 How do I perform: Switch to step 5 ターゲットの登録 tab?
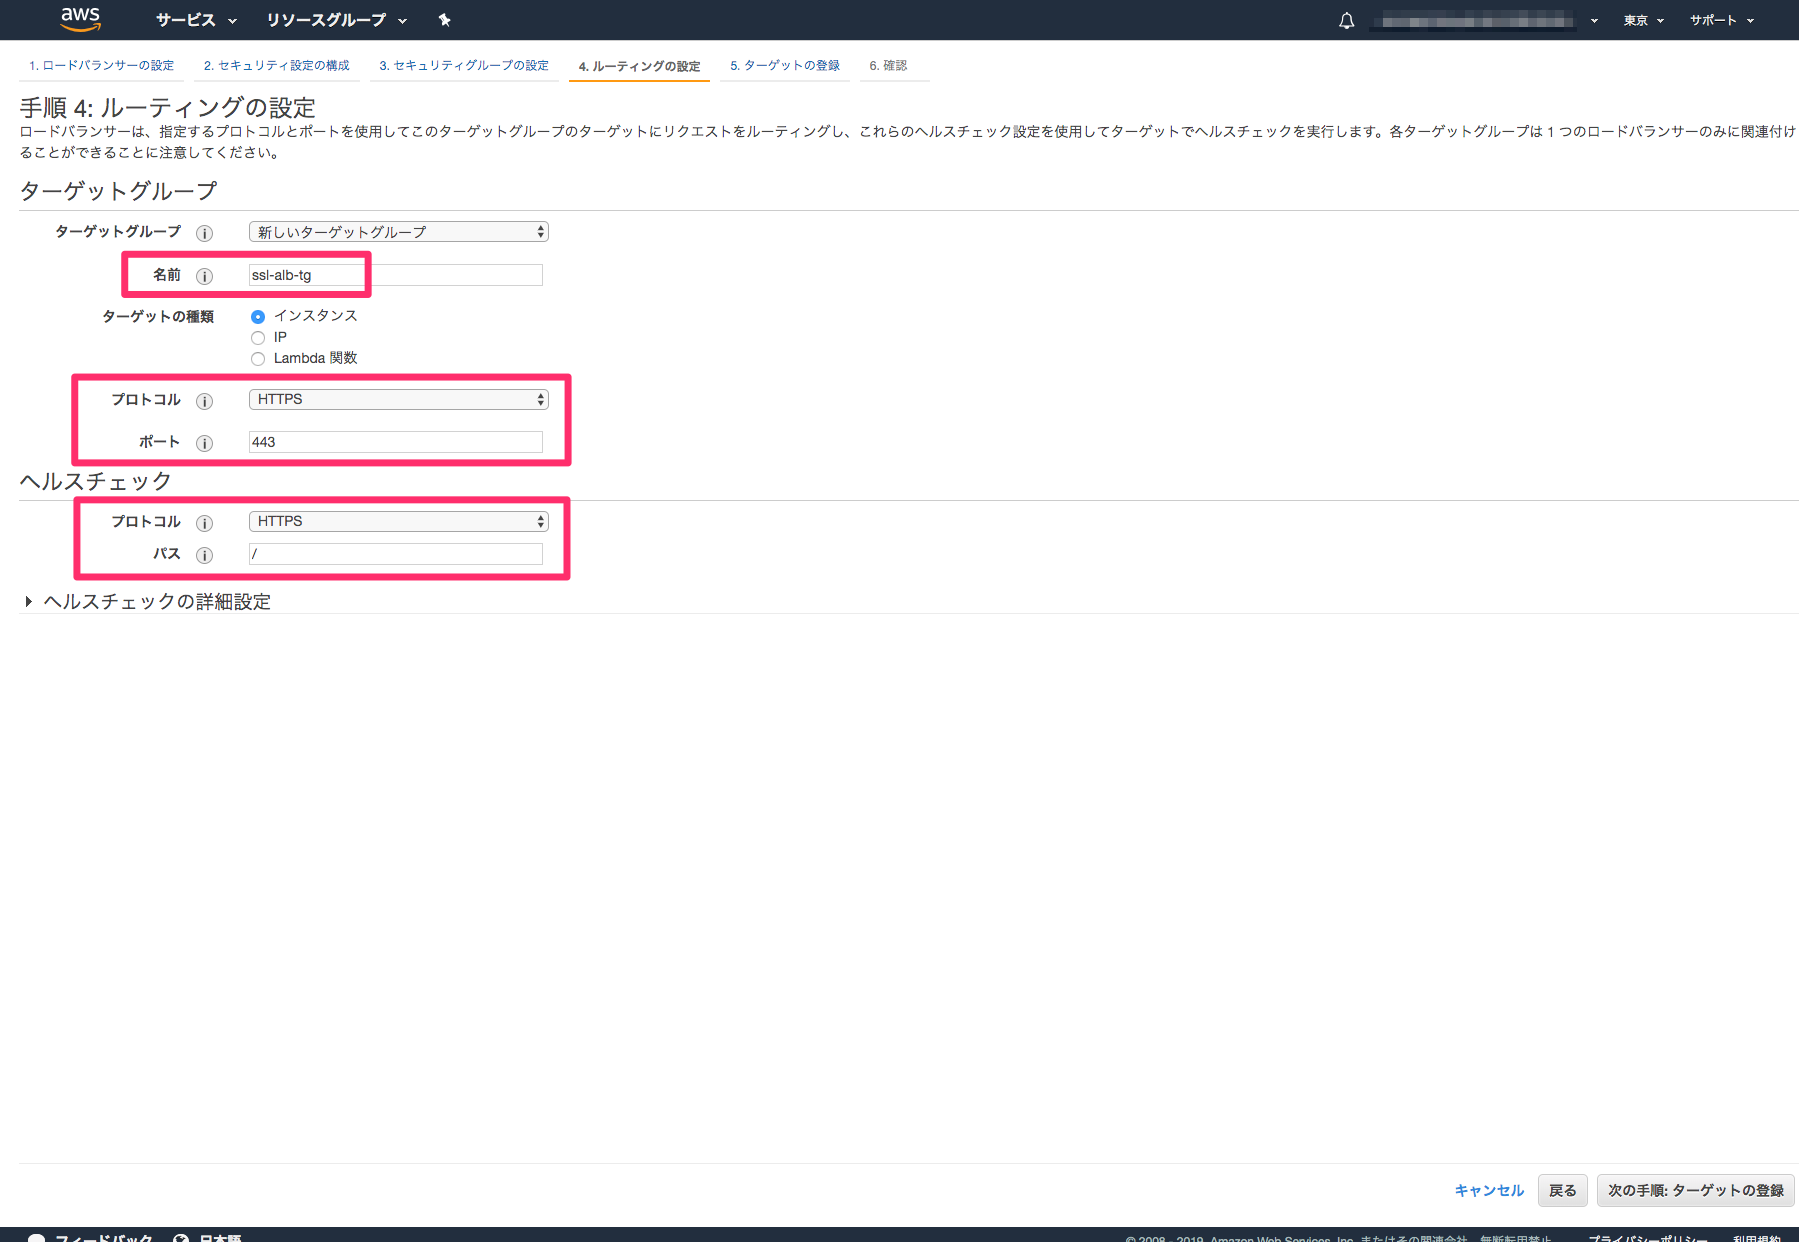coord(784,64)
